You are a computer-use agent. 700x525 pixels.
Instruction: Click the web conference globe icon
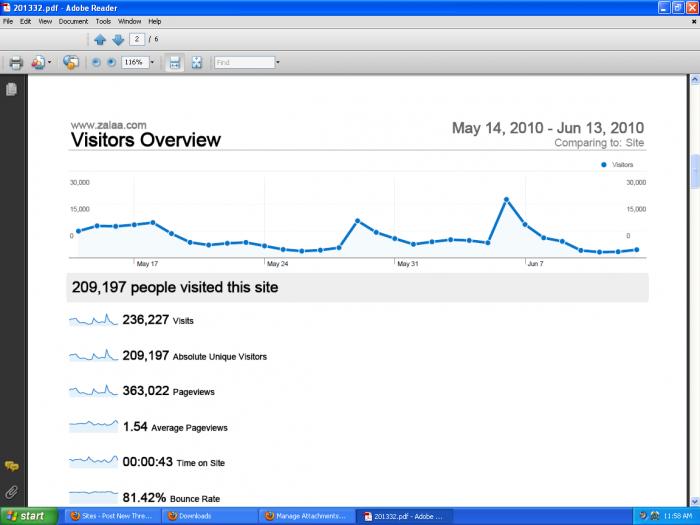coord(71,63)
